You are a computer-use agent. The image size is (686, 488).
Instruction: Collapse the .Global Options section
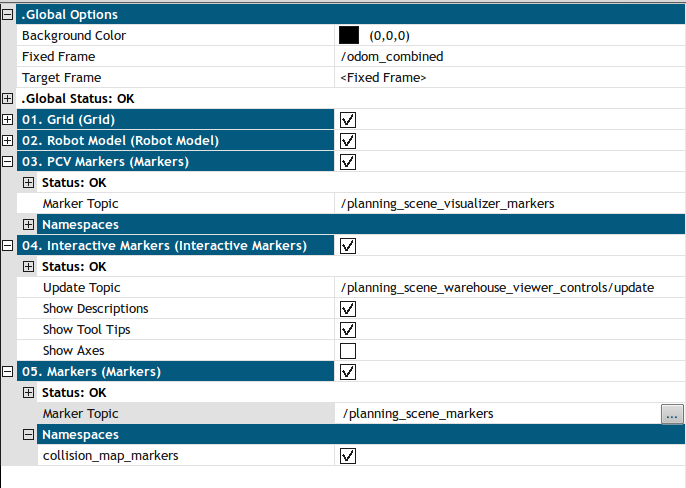click(8, 15)
